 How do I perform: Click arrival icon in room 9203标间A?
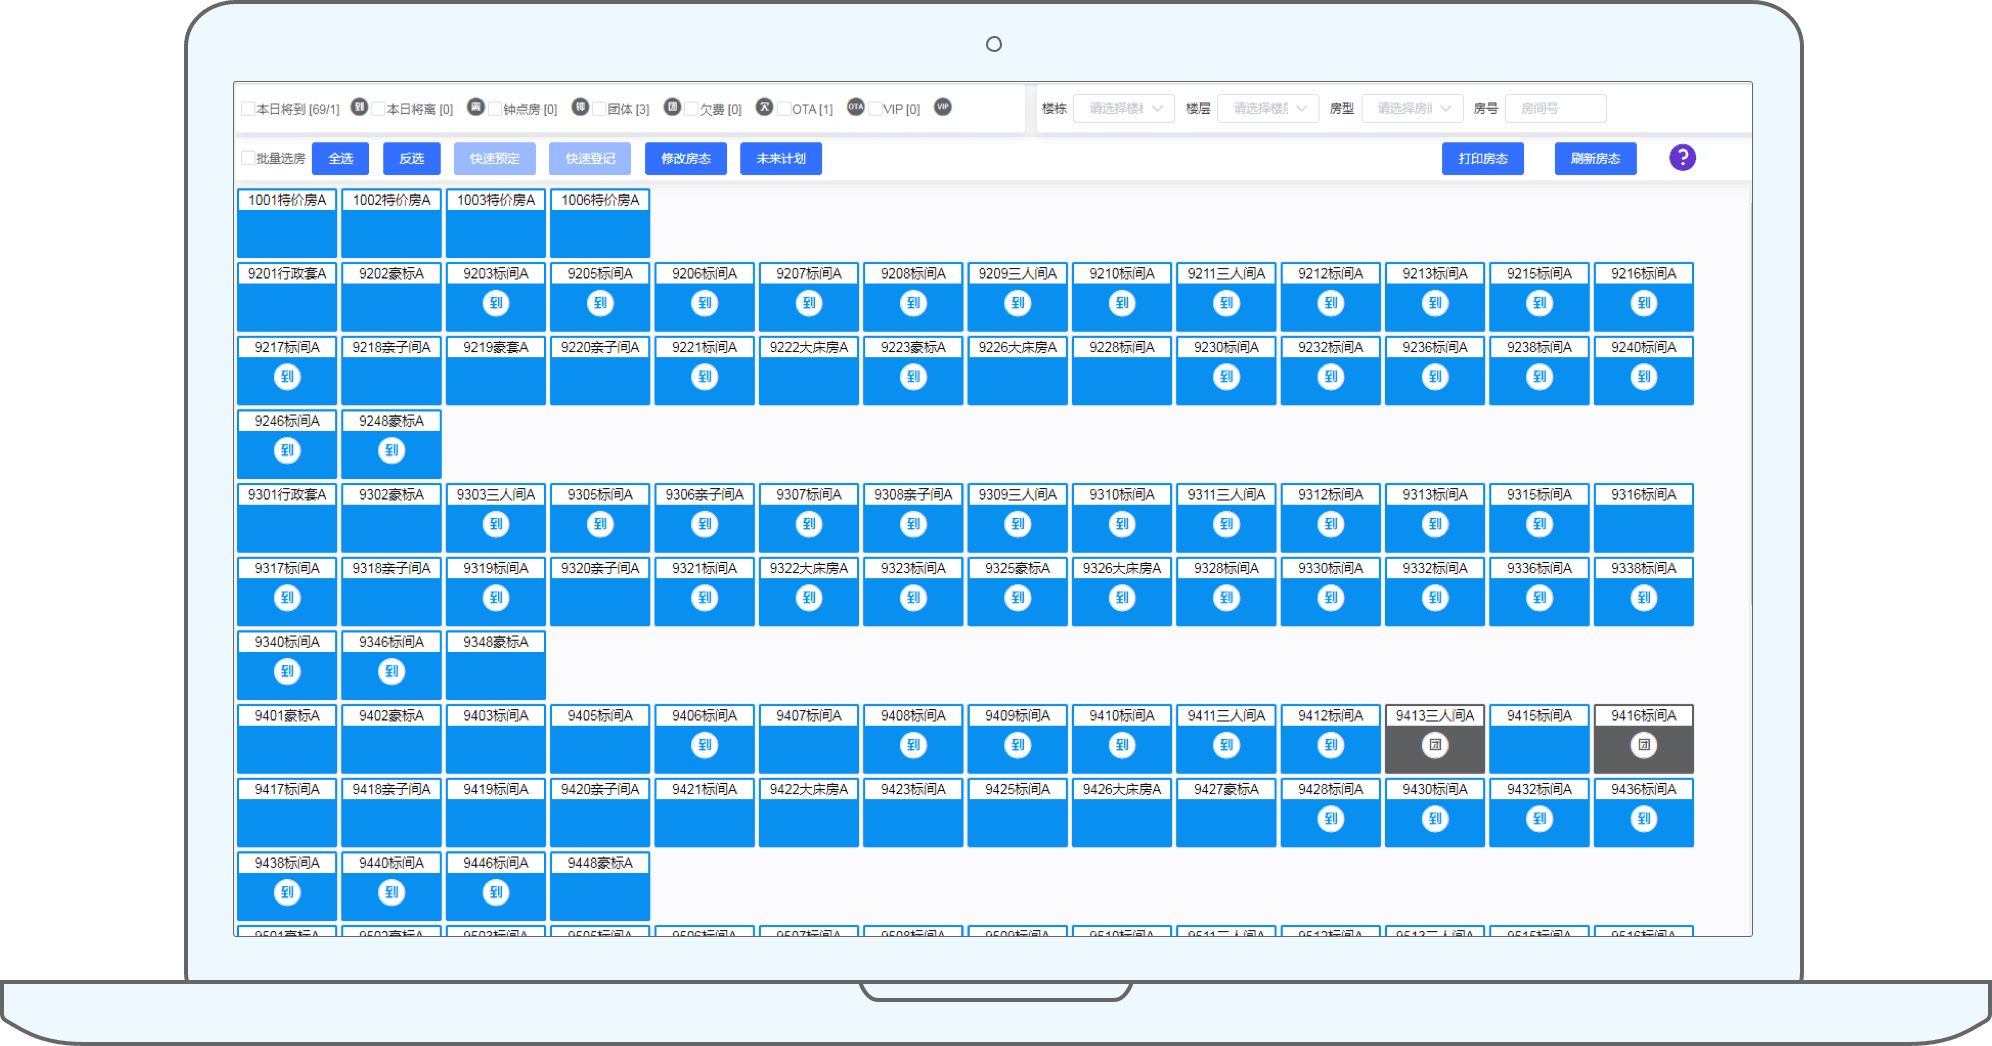(x=496, y=303)
